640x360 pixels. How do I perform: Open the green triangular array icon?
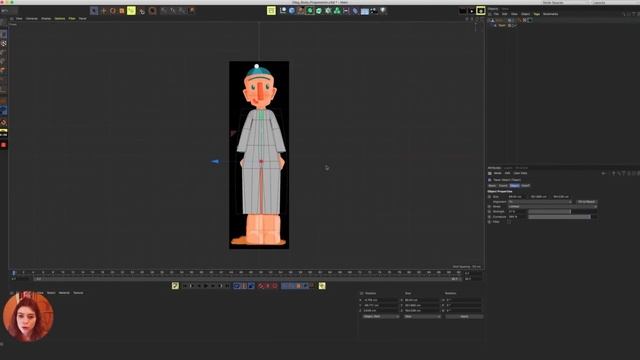pos(337,11)
